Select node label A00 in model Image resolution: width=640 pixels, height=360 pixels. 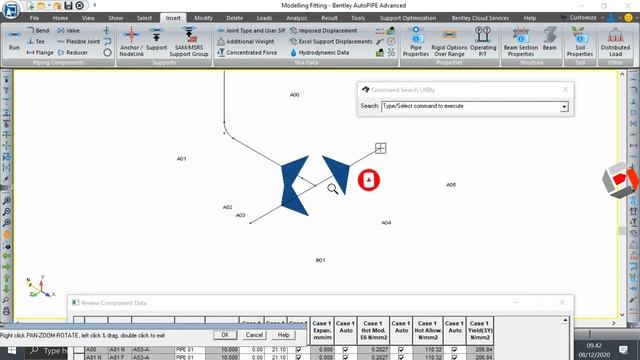pyautogui.click(x=294, y=95)
